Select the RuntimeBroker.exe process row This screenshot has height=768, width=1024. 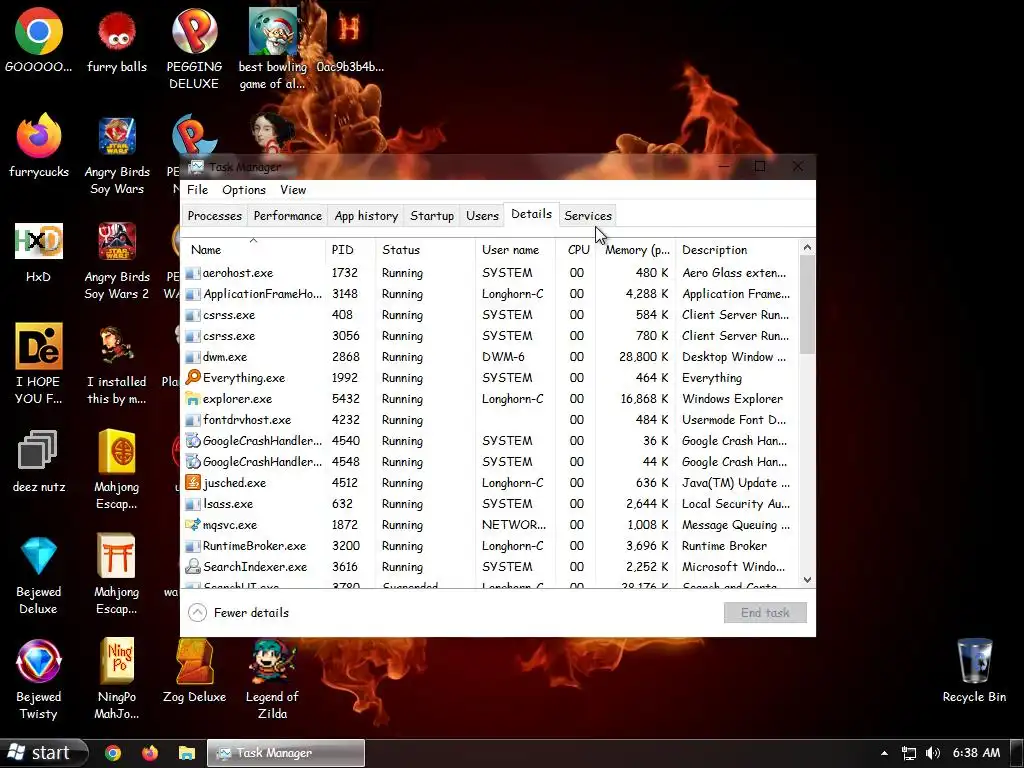tap(490, 545)
